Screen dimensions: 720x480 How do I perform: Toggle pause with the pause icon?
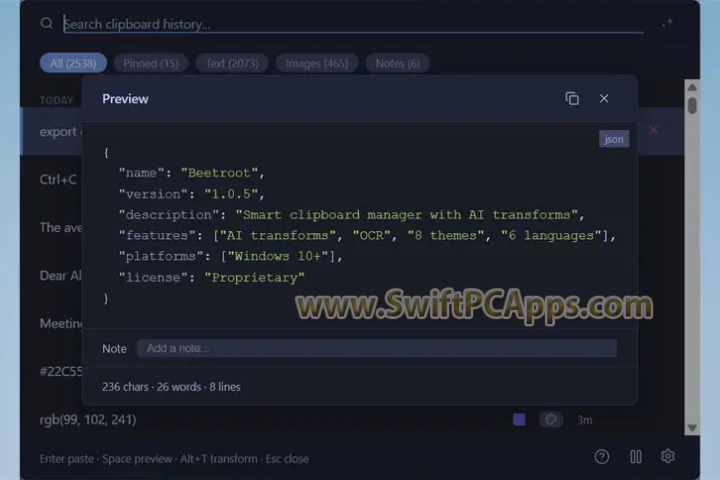click(x=636, y=457)
